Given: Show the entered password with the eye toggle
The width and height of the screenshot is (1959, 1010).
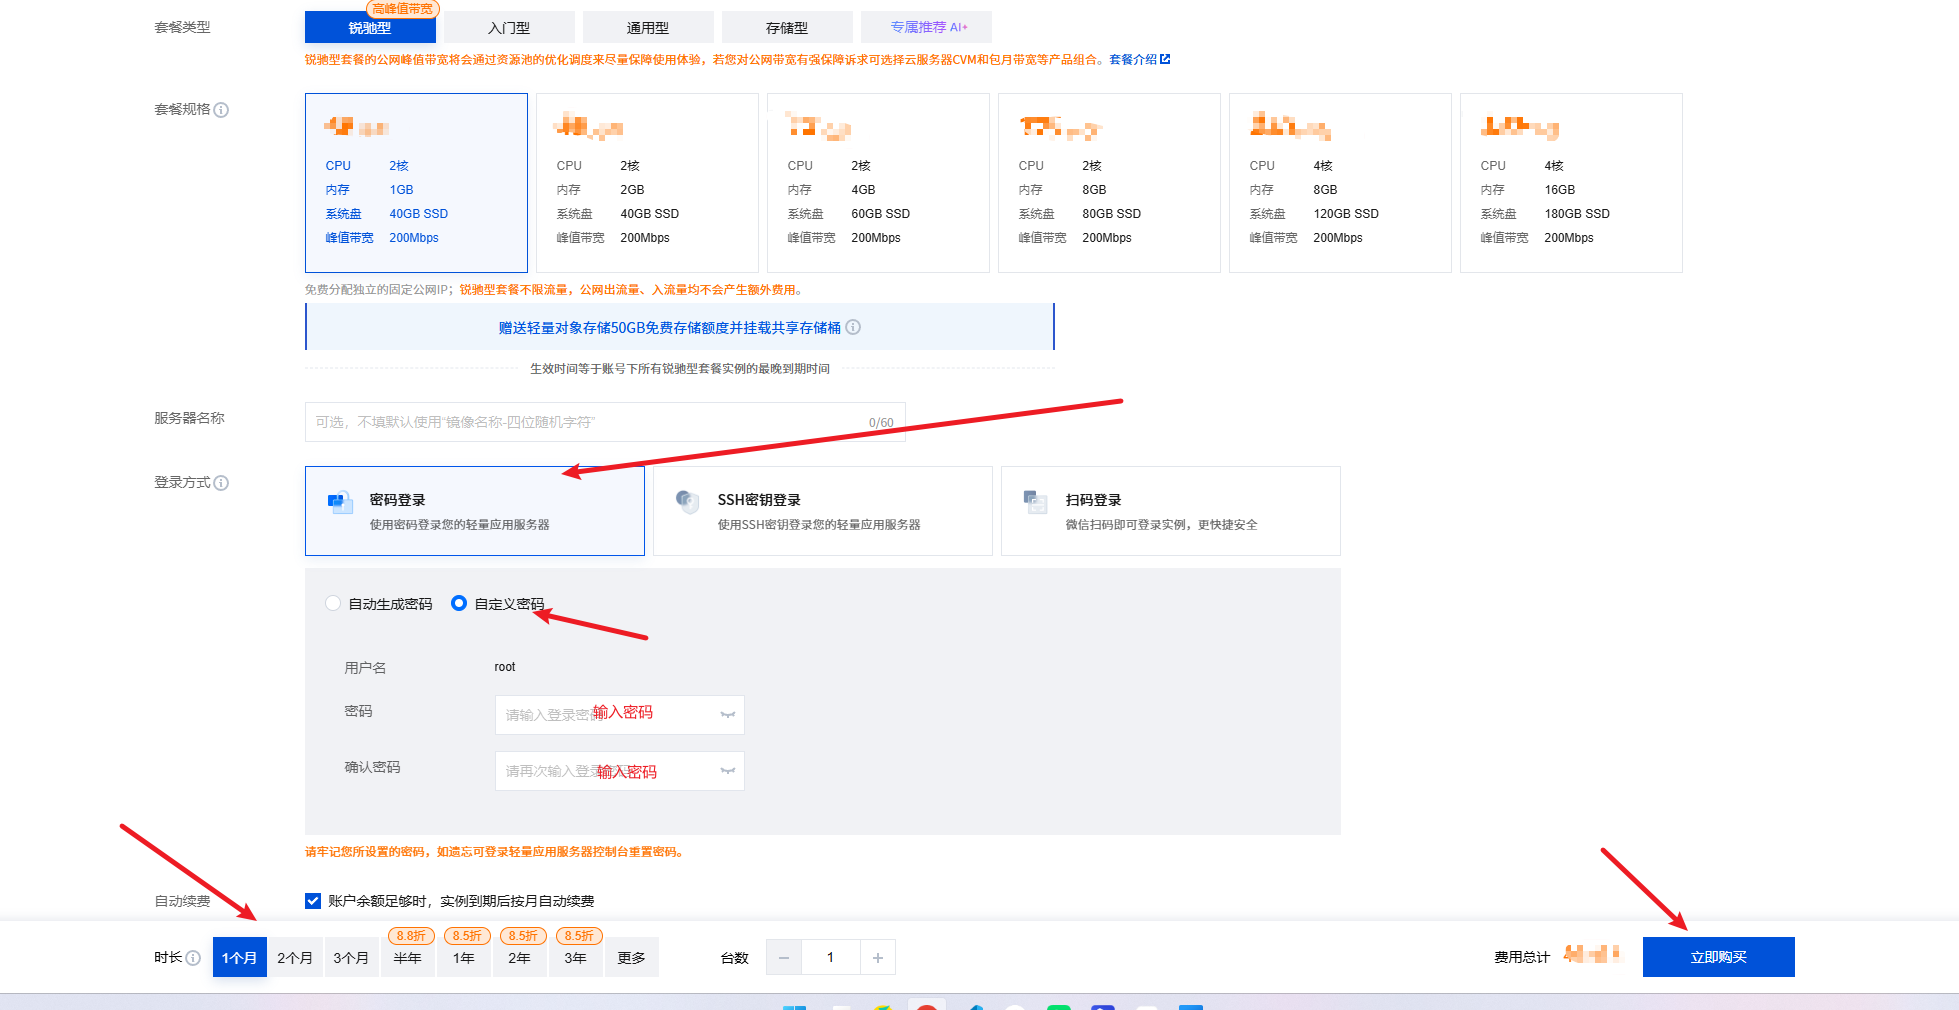Looking at the screenshot, I should pos(727,714).
